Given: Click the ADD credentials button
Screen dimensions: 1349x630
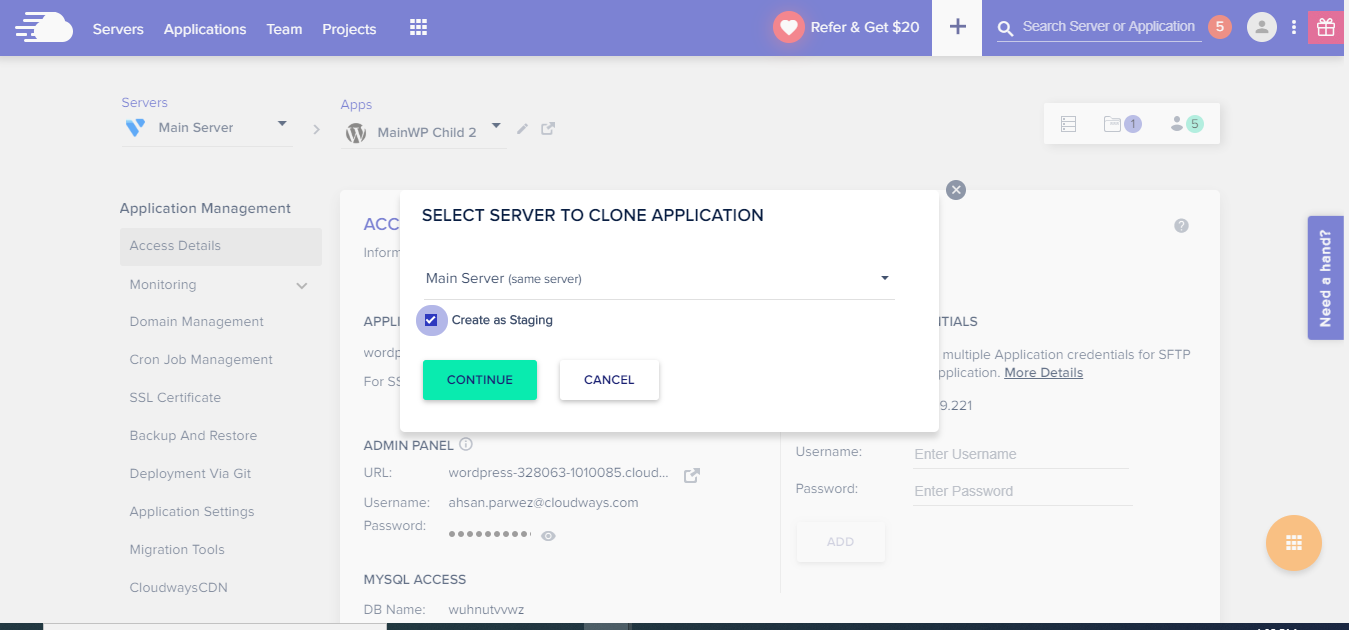Looking at the screenshot, I should pyautogui.click(x=840, y=542).
